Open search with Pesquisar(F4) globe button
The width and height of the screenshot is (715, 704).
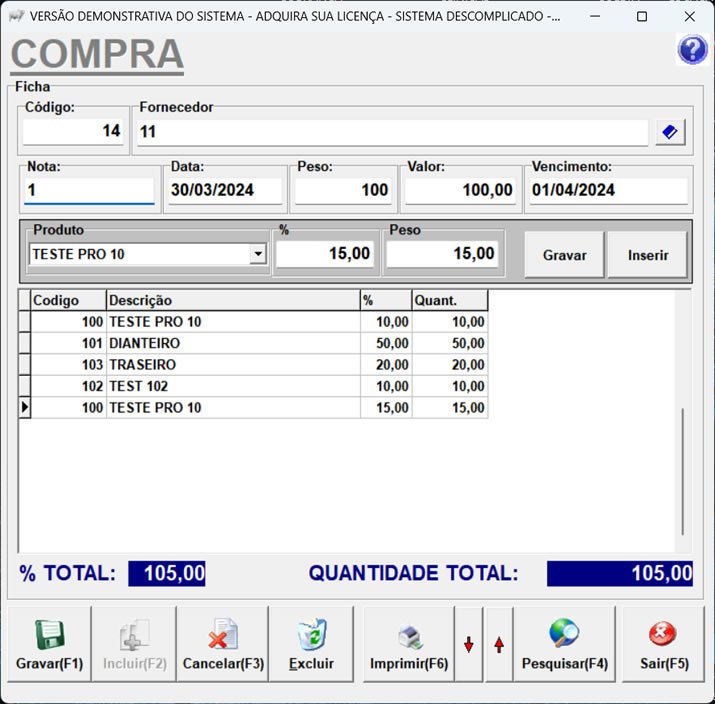tap(565, 644)
